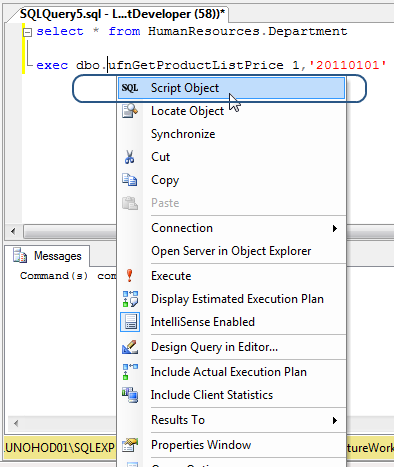This screenshot has width=394, height=467.
Task: Expand the Connection submenu arrow
Action: pyautogui.click(x=335, y=228)
